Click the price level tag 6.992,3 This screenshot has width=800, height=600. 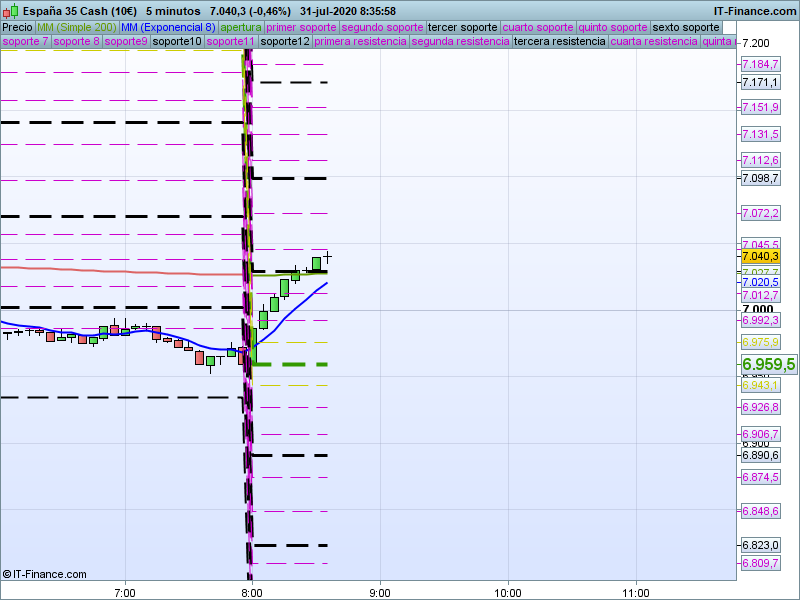[x=761, y=320]
